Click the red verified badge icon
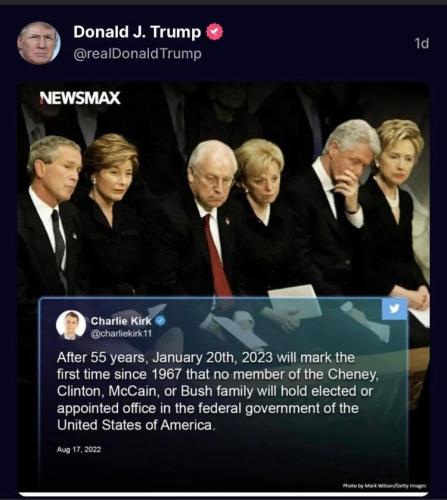This screenshot has height=500, width=447. tap(214, 32)
